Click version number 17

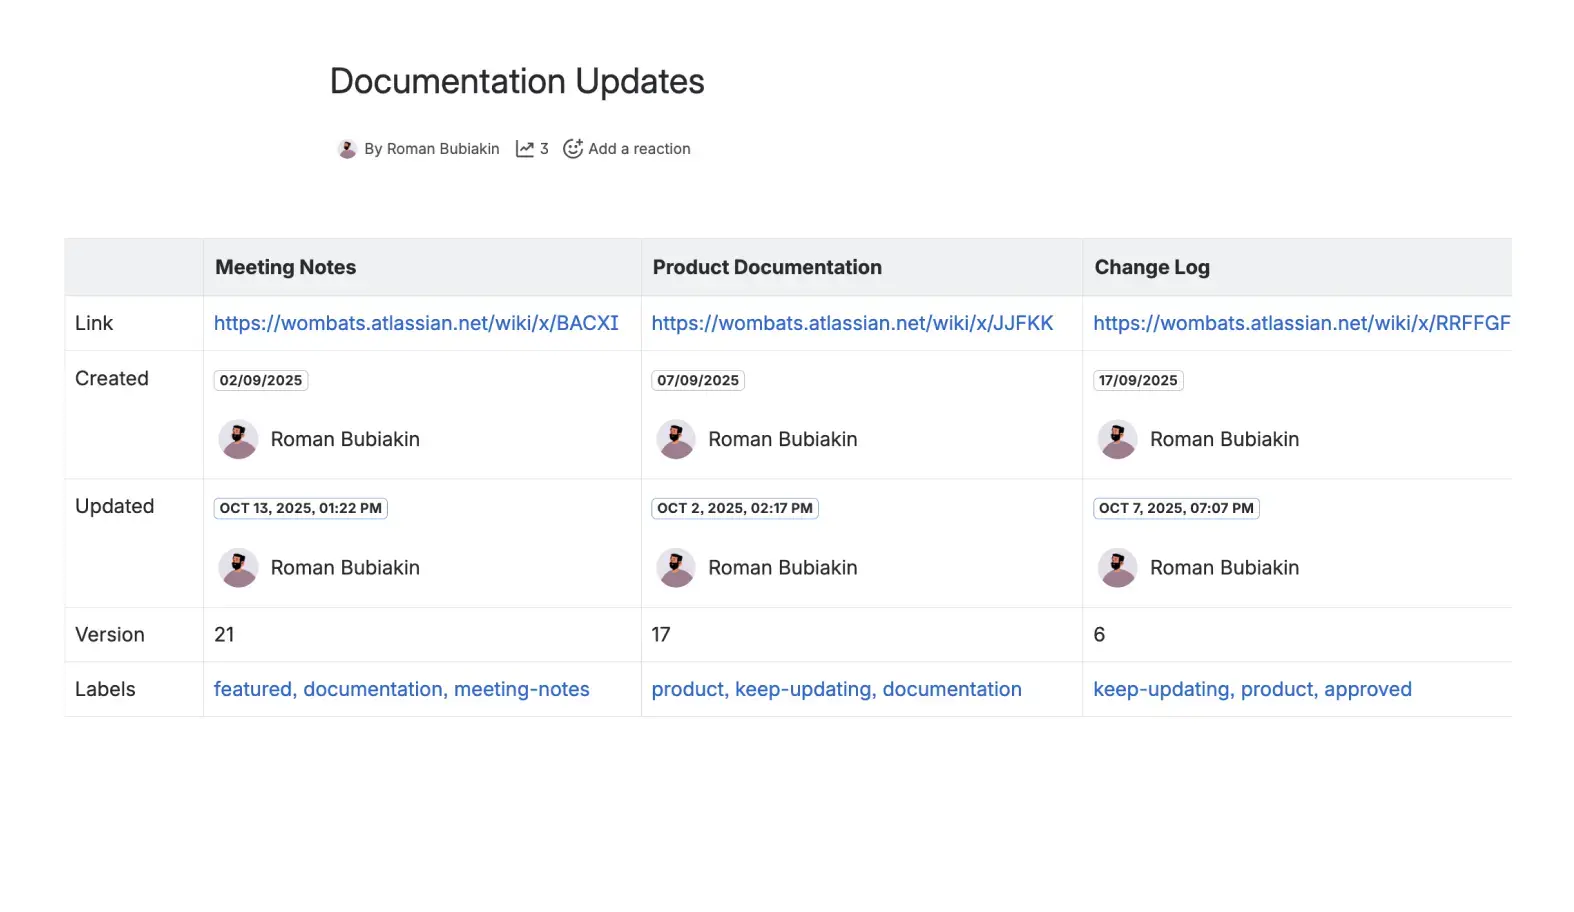[661, 635]
